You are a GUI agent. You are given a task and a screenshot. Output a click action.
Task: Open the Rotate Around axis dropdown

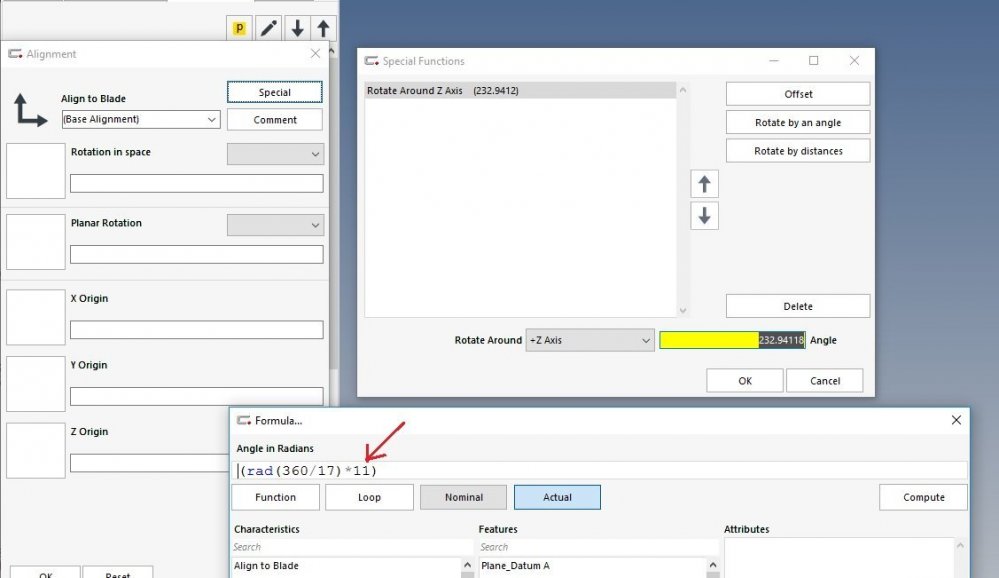tap(589, 340)
